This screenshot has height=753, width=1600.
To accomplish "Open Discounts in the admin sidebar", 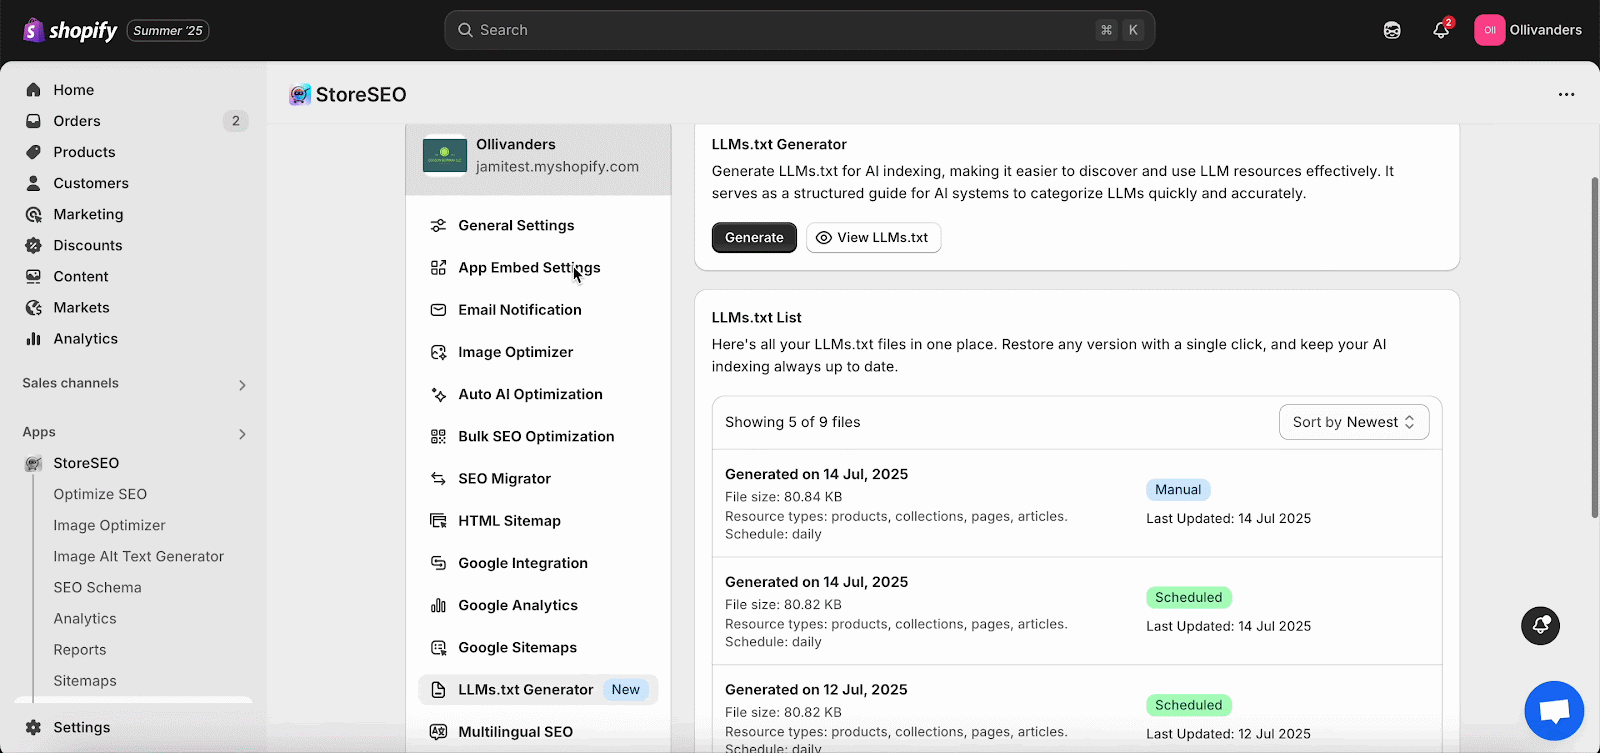I will coord(88,245).
